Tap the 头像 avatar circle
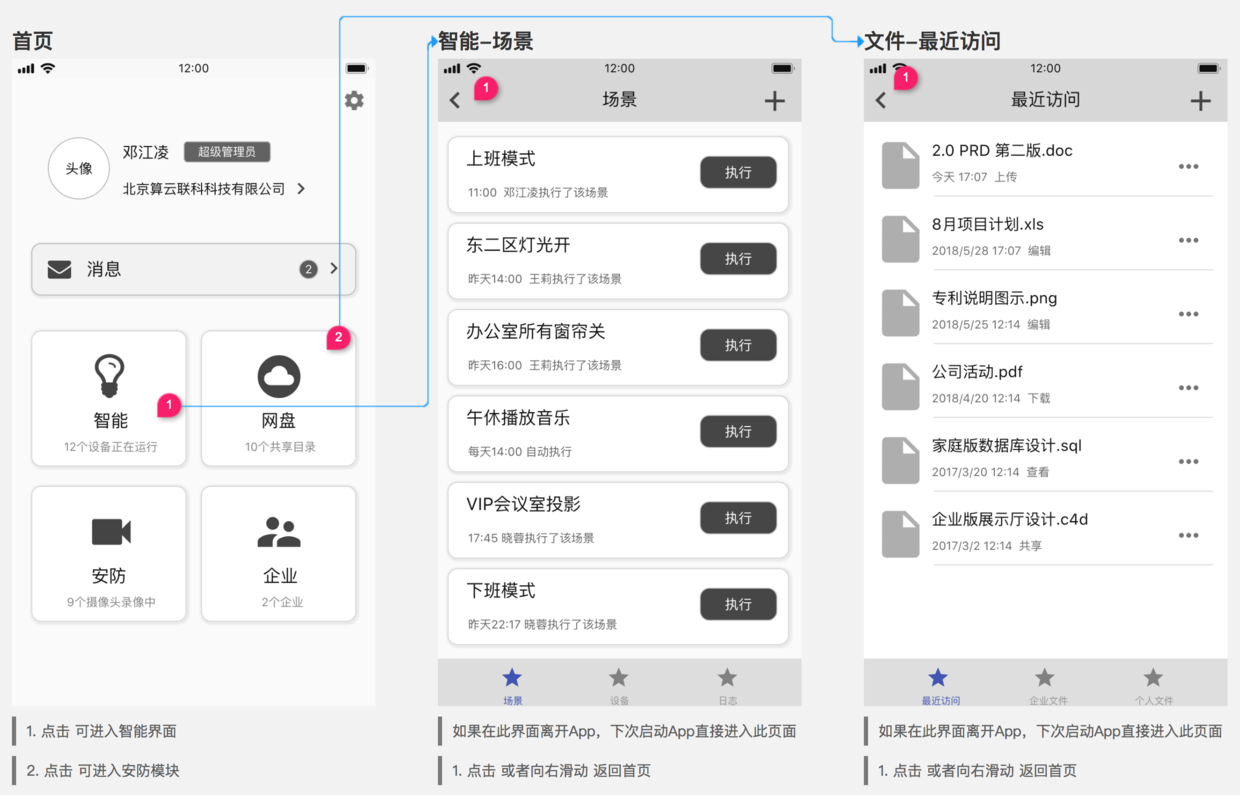The height and width of the screenshot is (795, 1240). [79, 168]
